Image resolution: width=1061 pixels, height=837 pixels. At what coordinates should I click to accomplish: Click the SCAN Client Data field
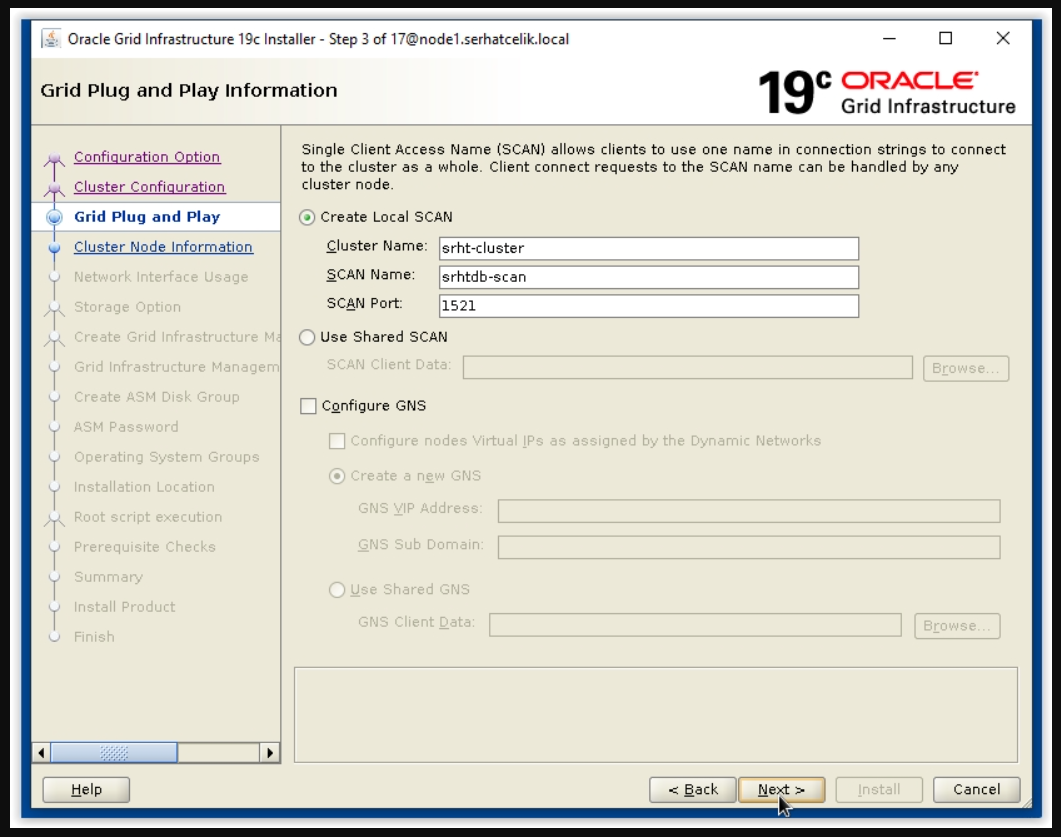687,368
